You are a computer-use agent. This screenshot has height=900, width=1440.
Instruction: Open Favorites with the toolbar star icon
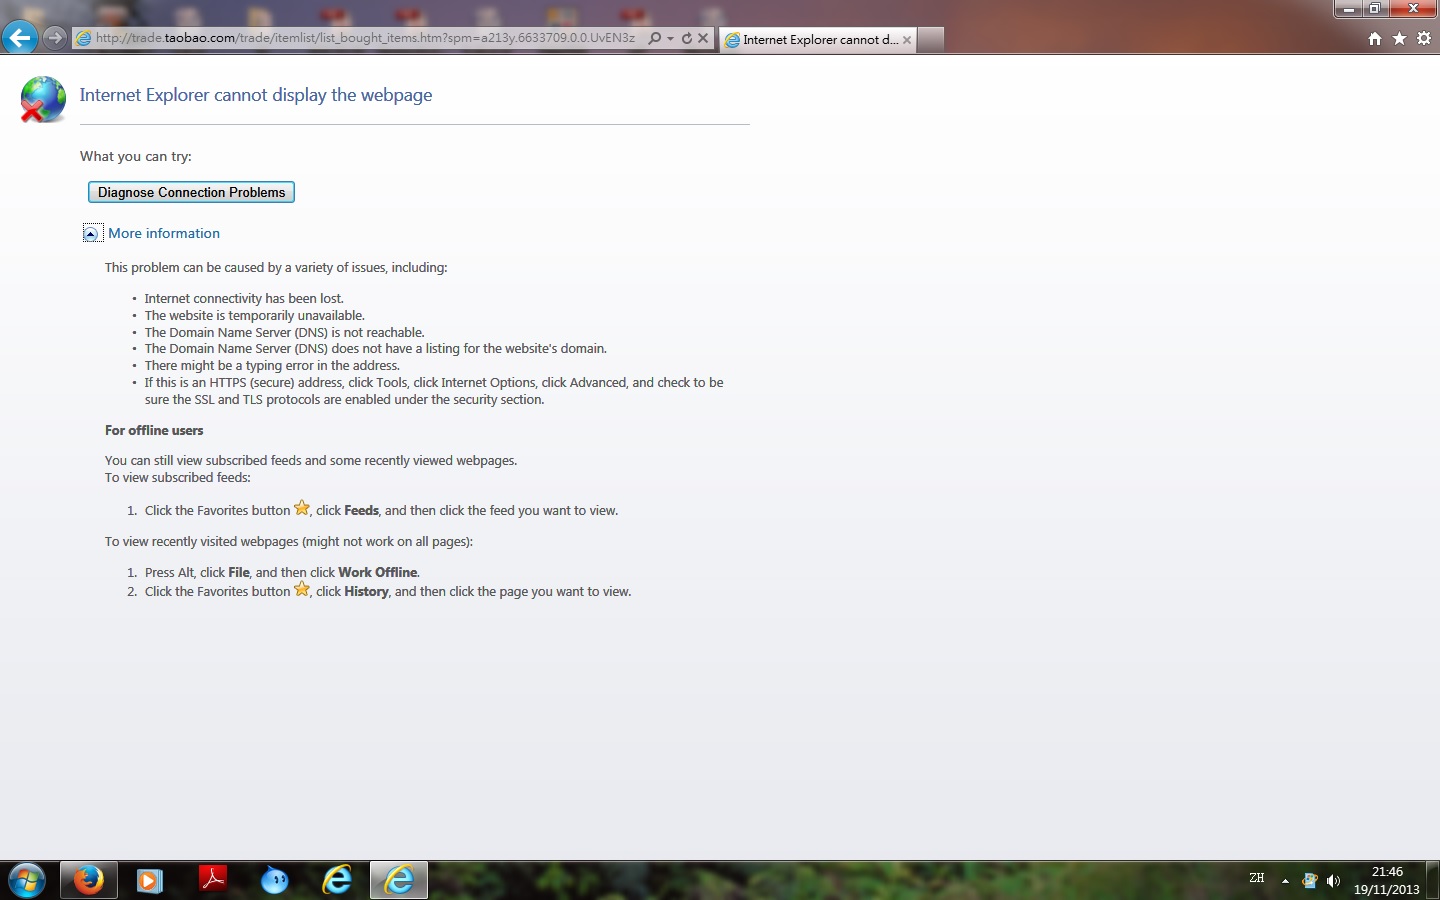[x=1399, y=38]
